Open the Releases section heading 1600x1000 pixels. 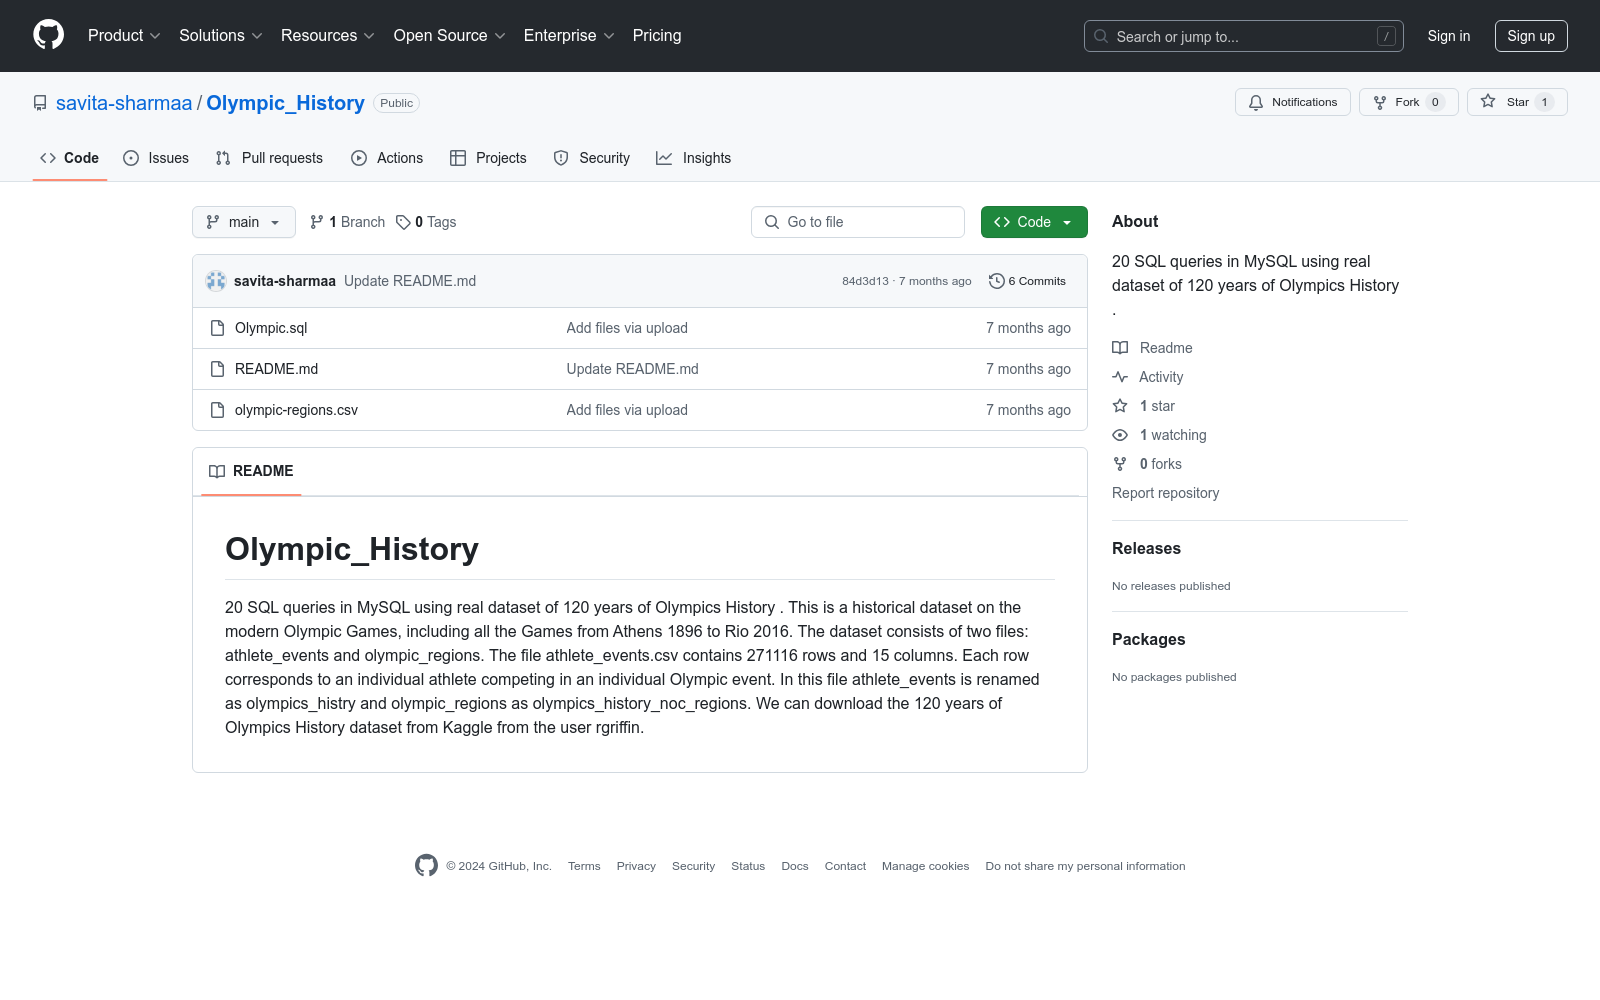1146,548
